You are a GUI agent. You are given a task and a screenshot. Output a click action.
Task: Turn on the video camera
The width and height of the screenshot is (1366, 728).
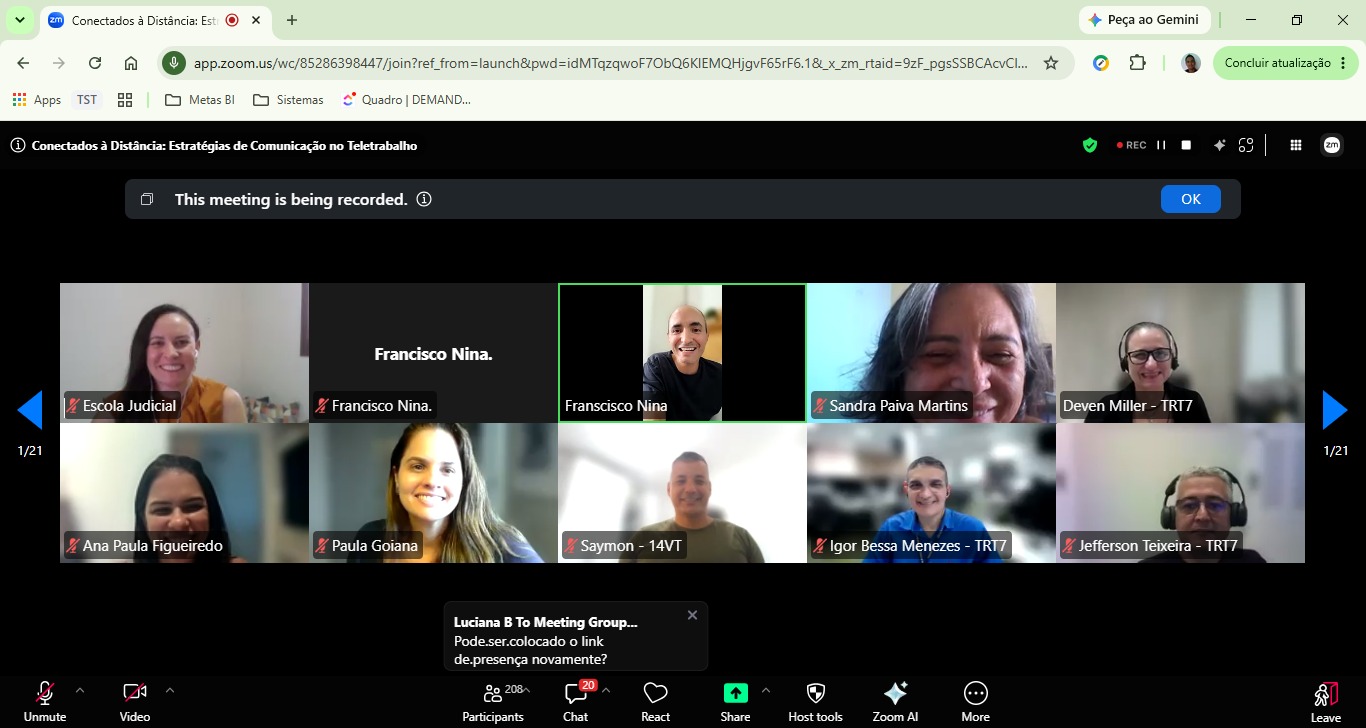(x=135, y=702)
